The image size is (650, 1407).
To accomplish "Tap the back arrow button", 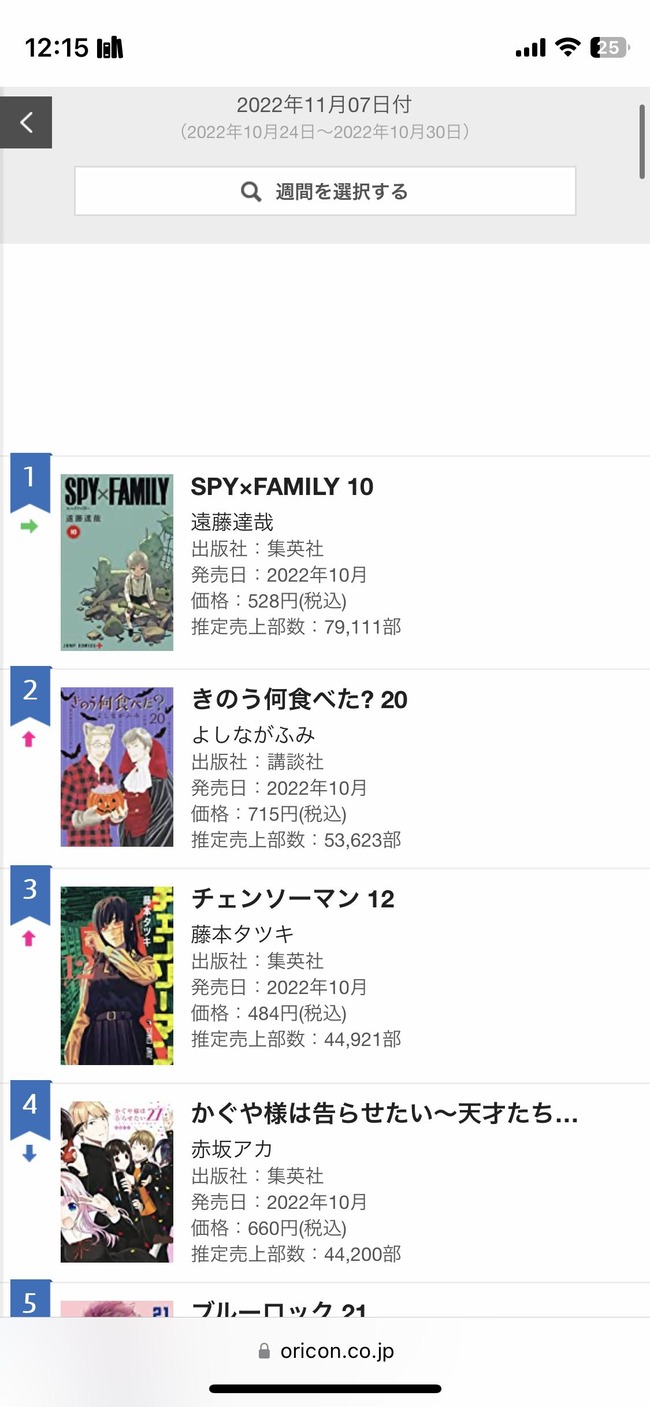I will [x=26, y=122].
